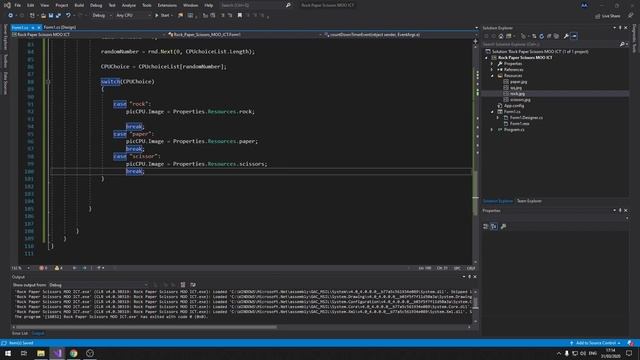Image resolution: width=640 pixels, height=360 pixels.
Task: Expand References node in Solution Explorer
Action: (x=492, y=70)
